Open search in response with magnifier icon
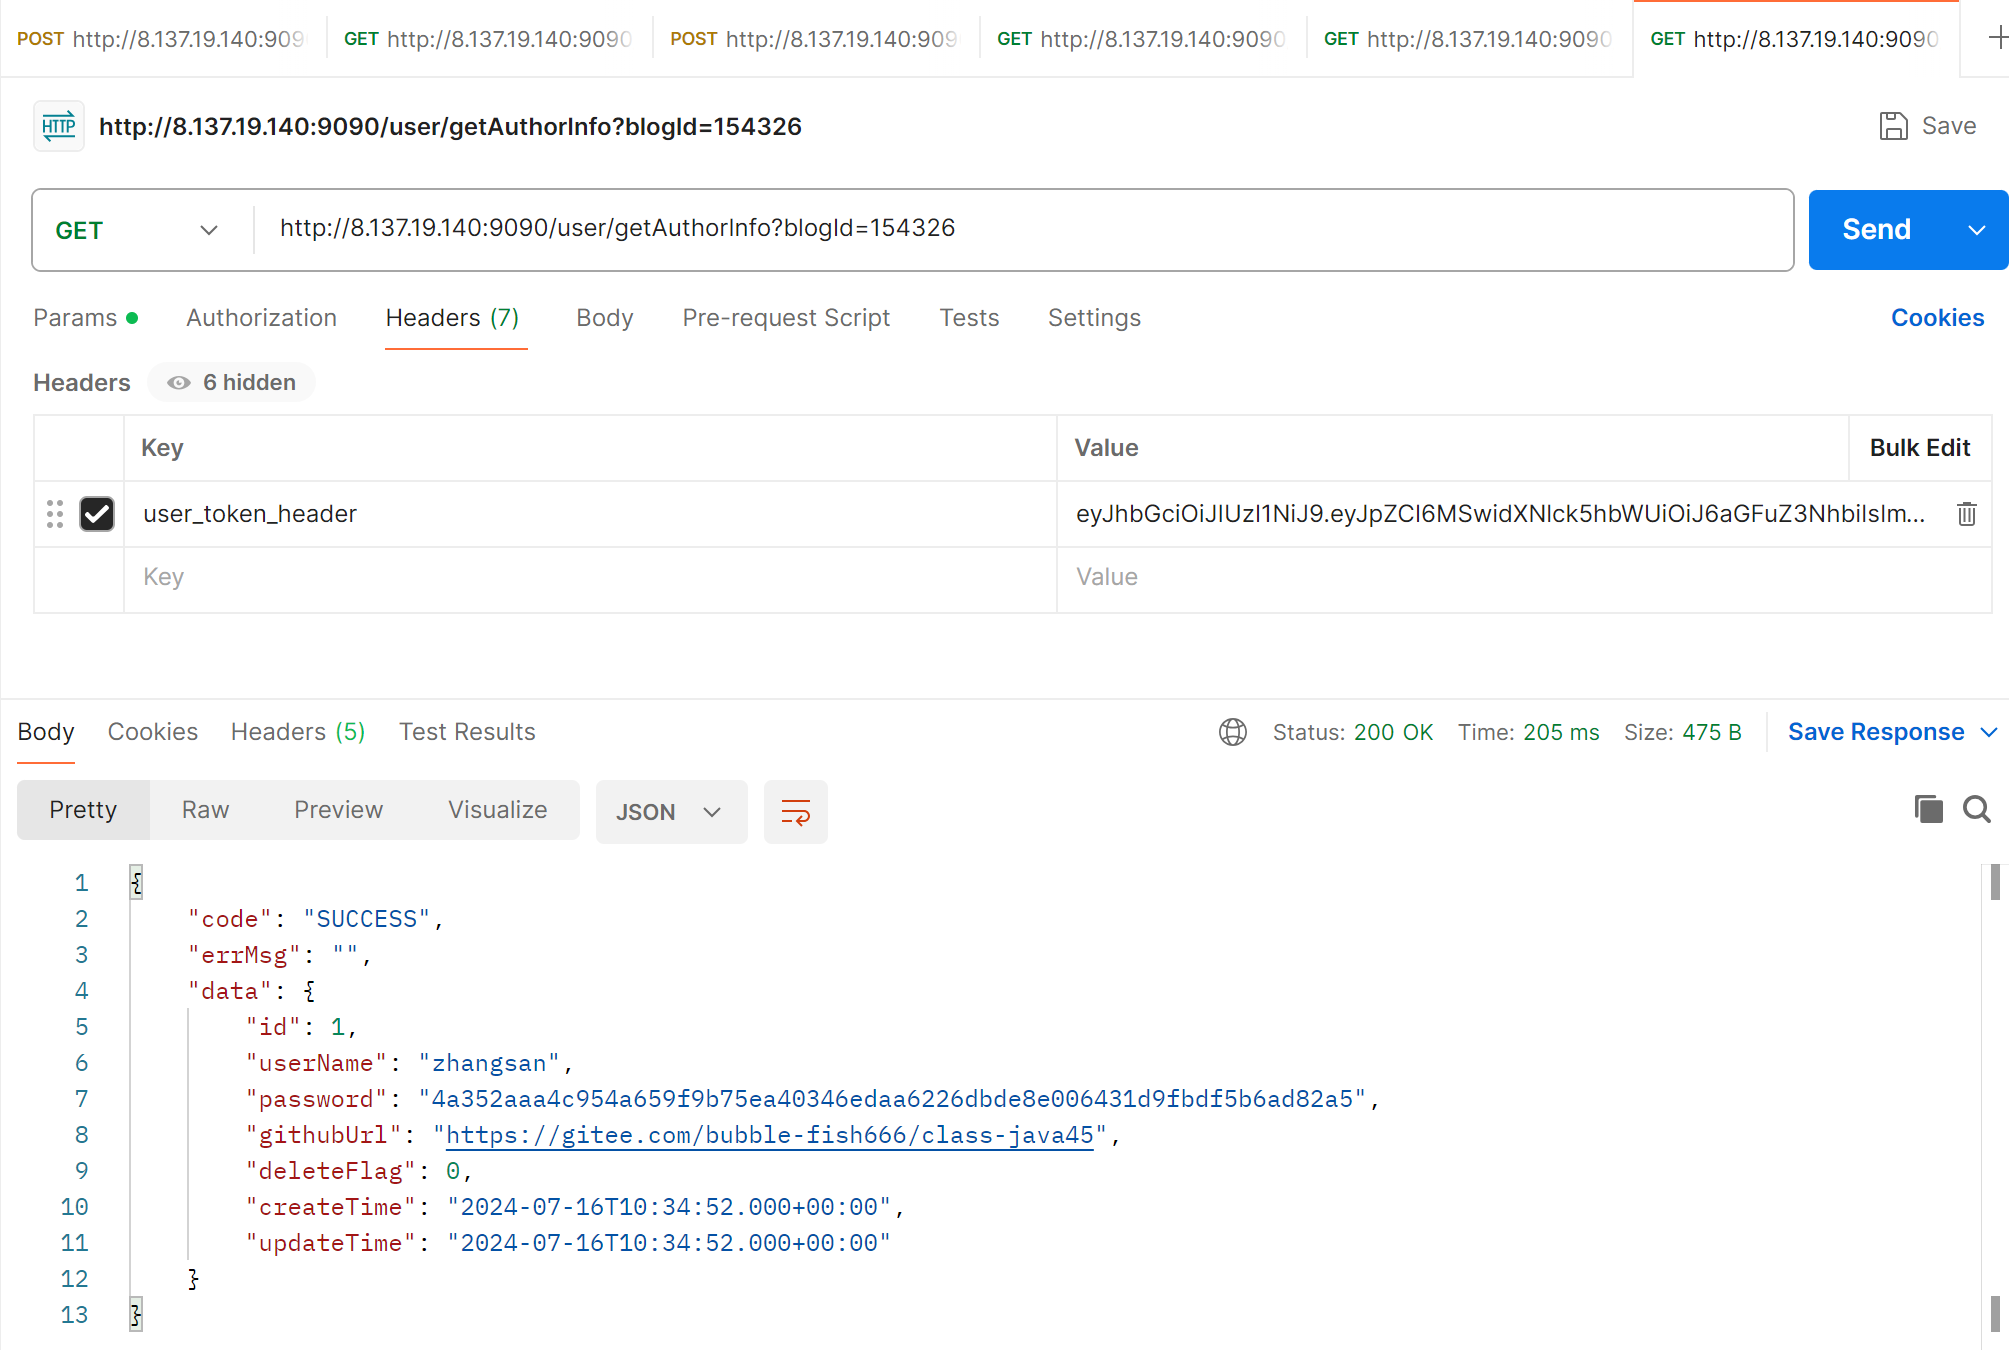Viewport: 2009px width, 1350px height. pos(1976,809)
